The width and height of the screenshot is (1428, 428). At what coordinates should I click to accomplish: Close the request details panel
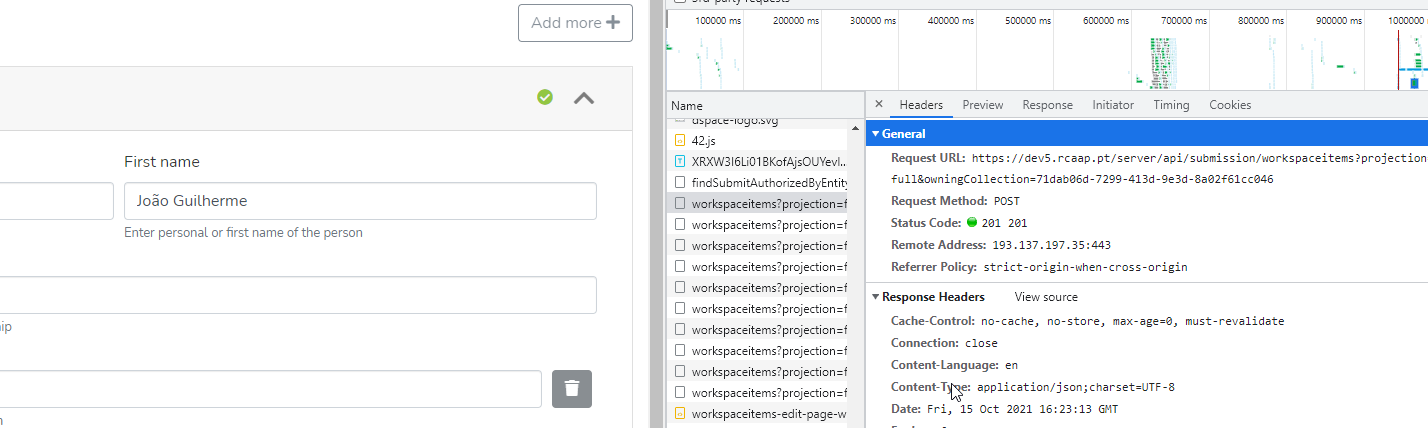pos(879,104)
